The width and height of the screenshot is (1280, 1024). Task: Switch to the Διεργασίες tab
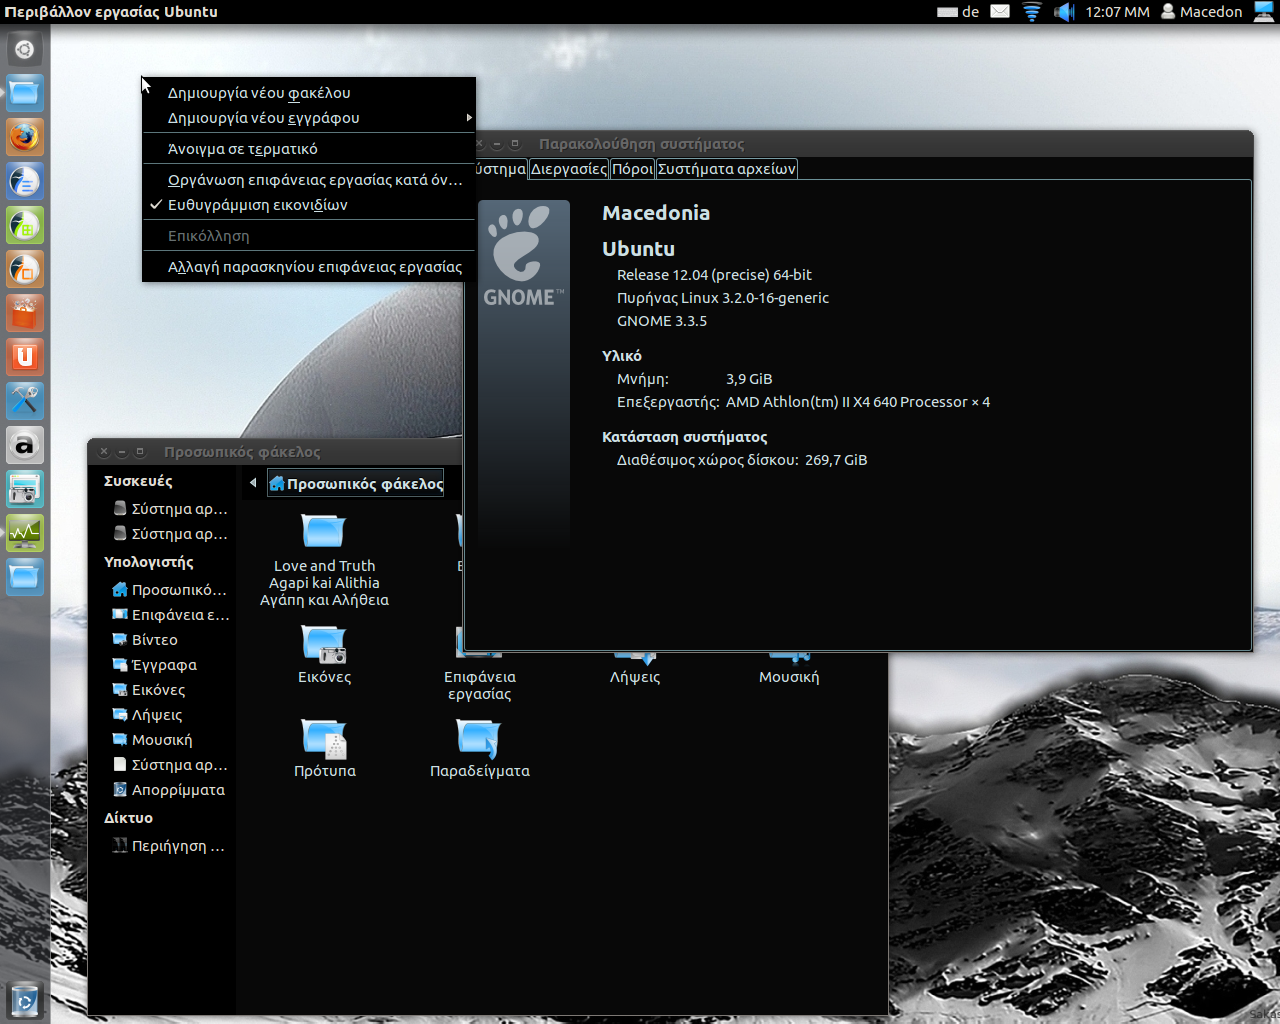[x=568, y=169]
